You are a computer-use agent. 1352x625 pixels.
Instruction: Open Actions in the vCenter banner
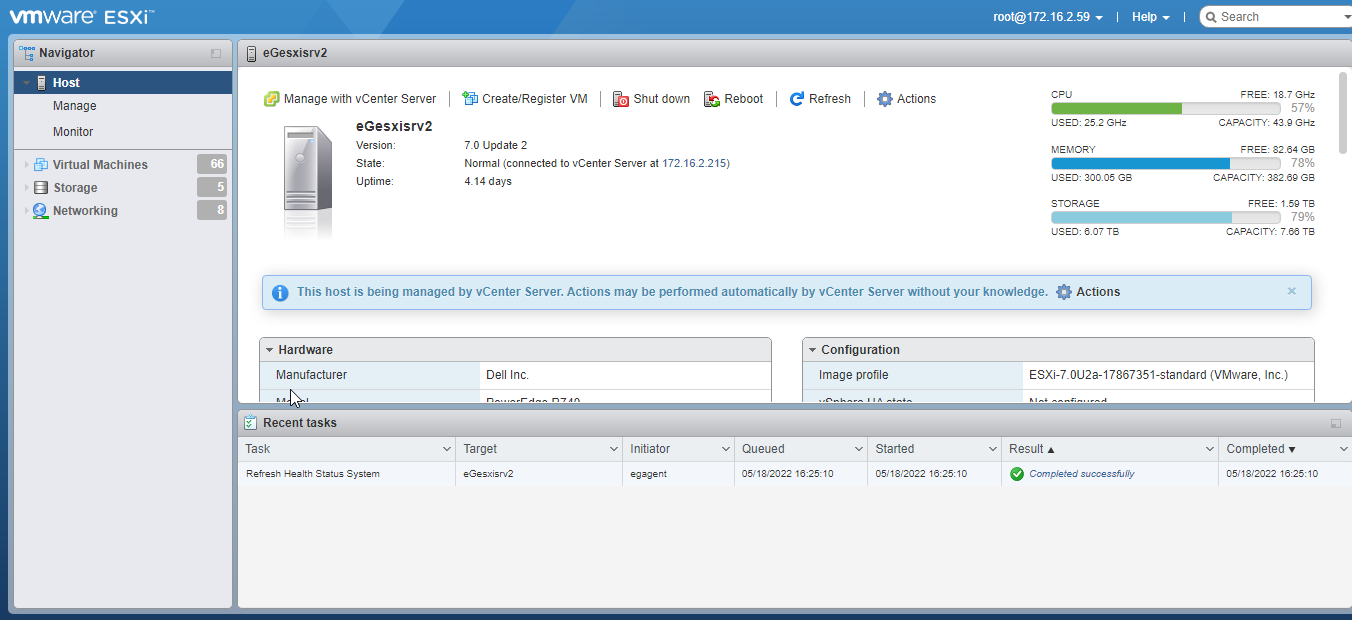pos(1088,292)
